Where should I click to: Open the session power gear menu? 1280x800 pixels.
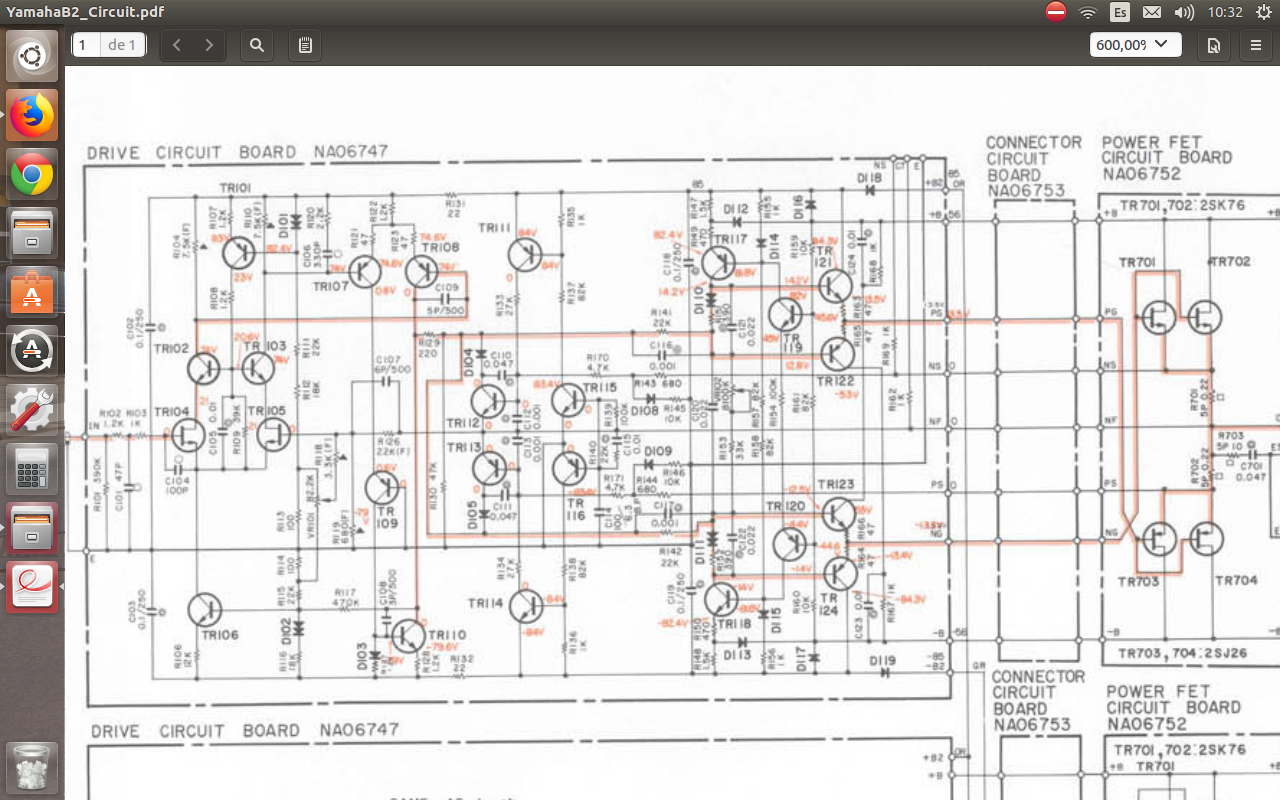click(x=1262, y=12)
